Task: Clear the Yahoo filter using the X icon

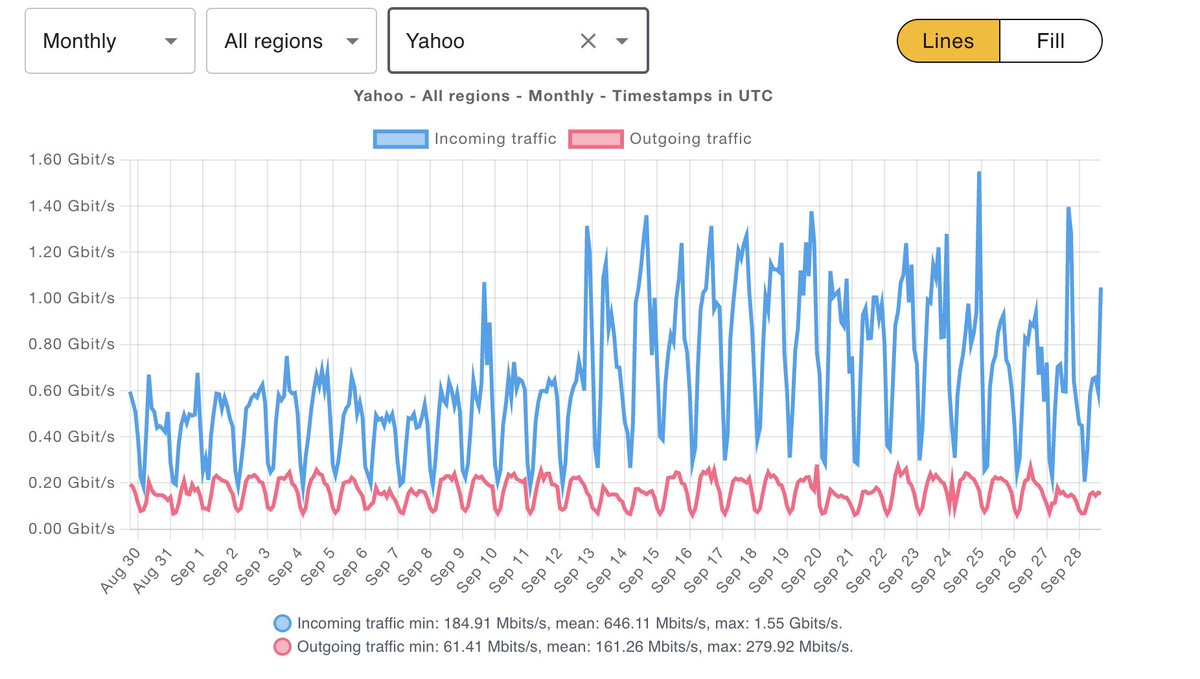Action: (x=588, y=41)
